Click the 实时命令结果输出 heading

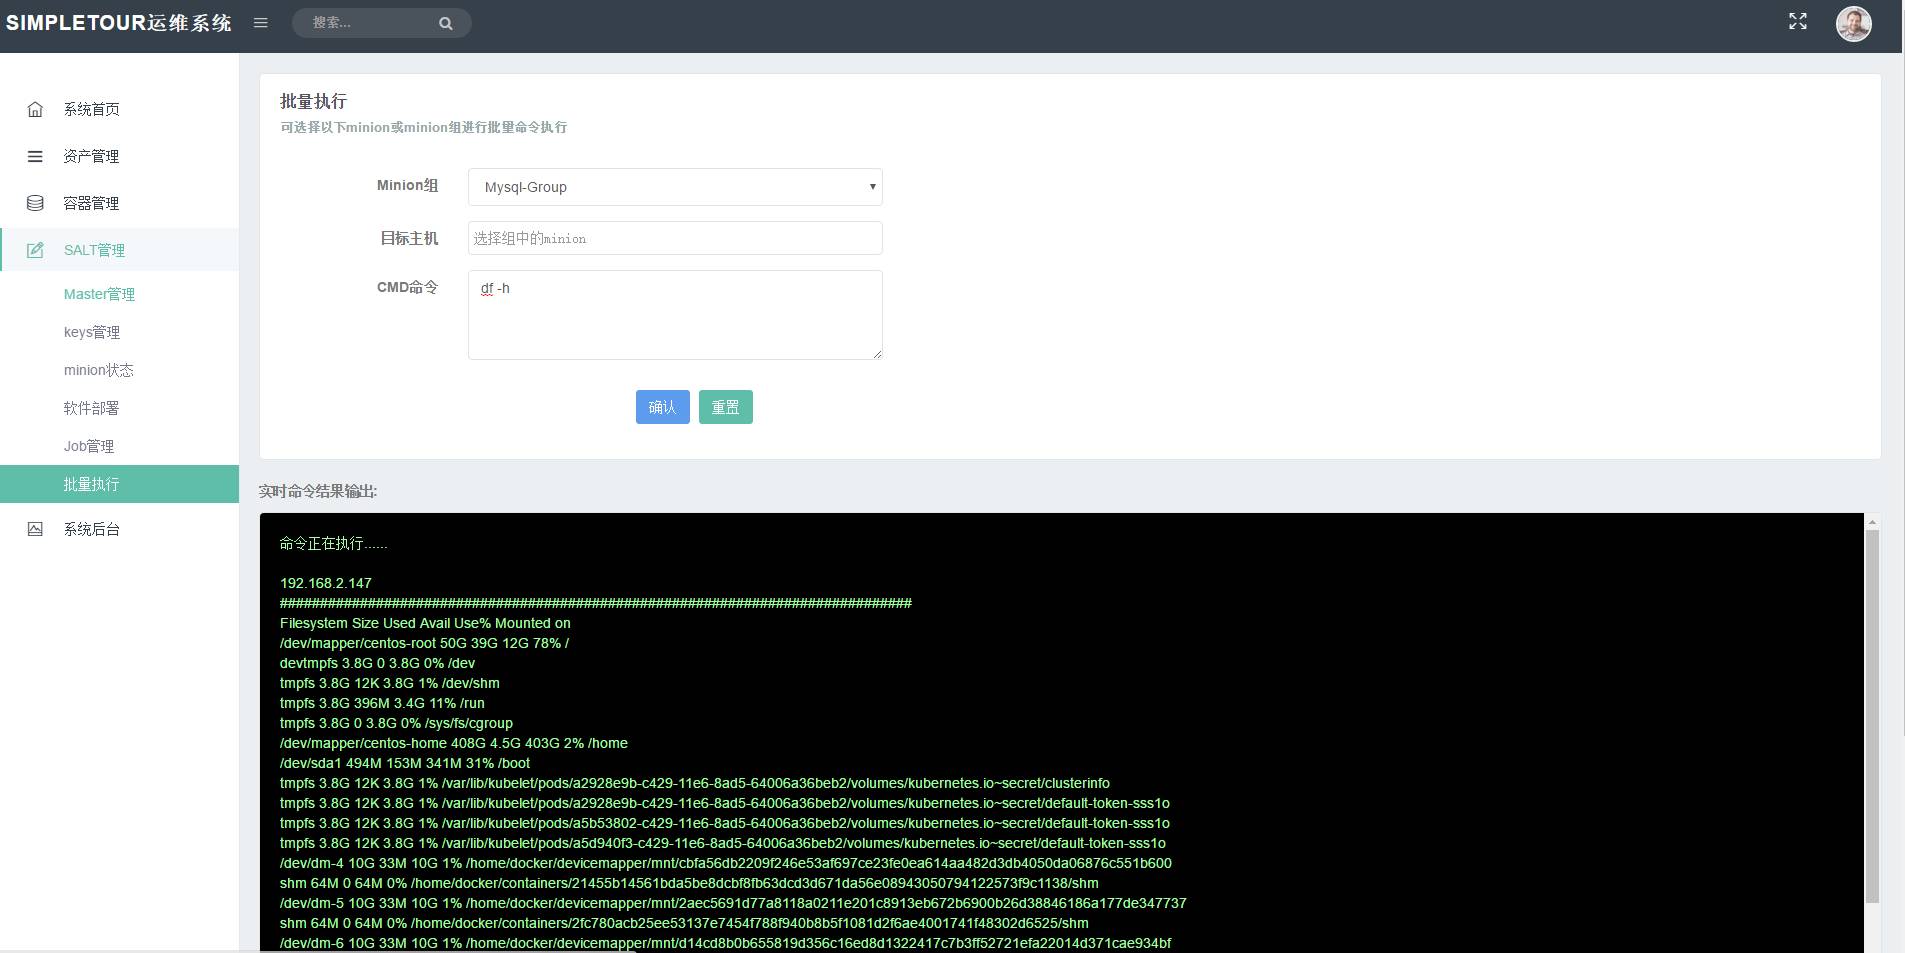[318, 491]
